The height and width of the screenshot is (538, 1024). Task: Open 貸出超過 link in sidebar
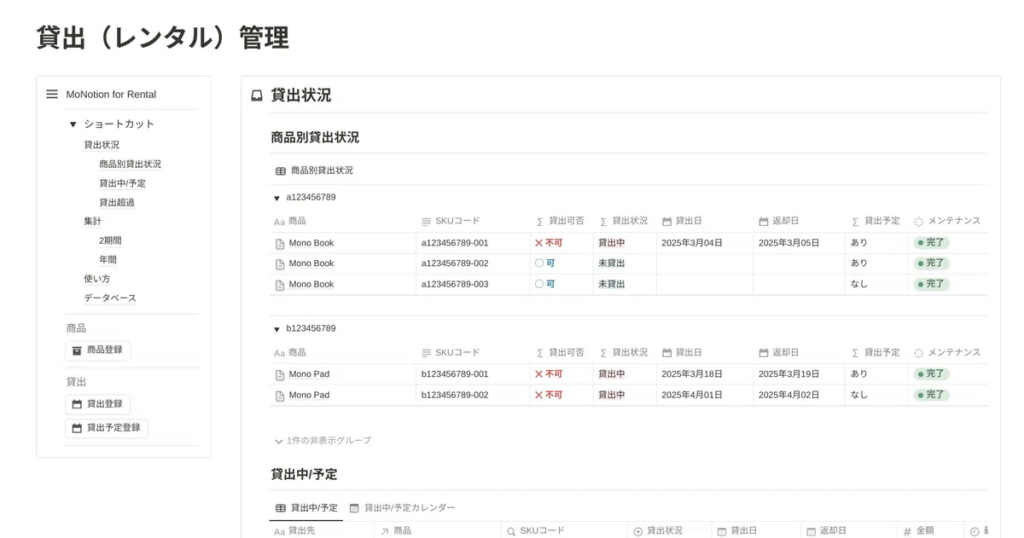click(116, 202)
